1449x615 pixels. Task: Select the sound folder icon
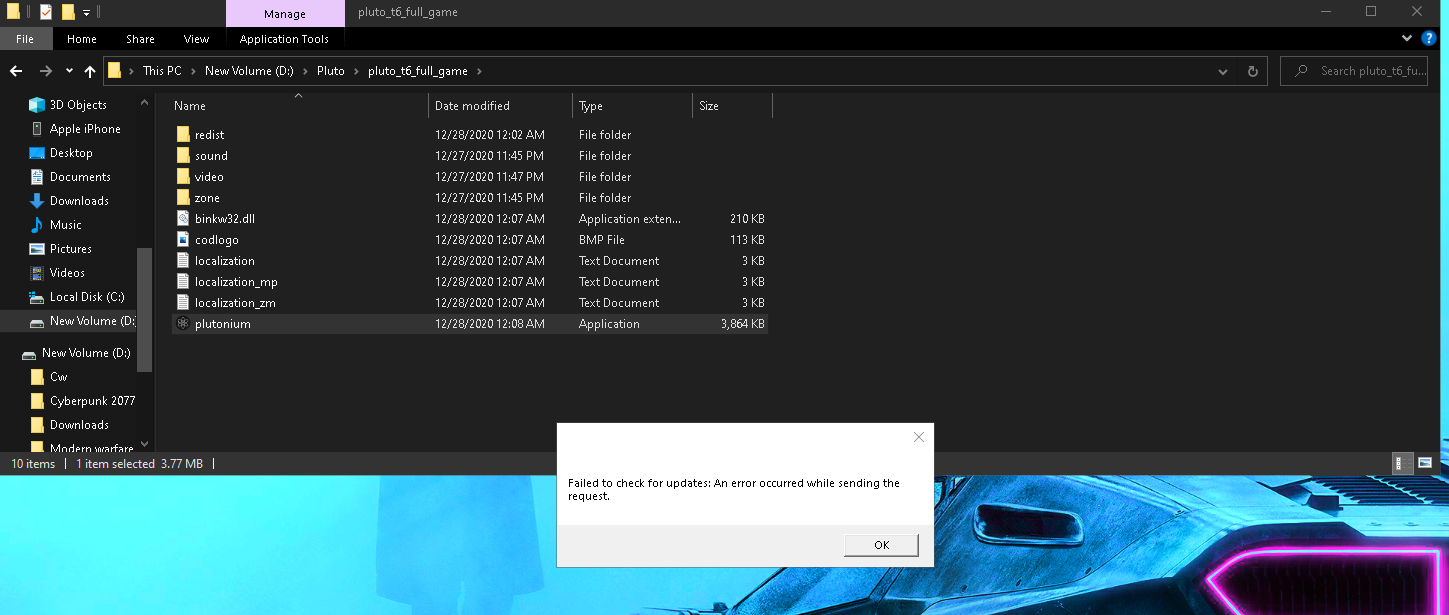pyautogui.click(x=183, y=156)
